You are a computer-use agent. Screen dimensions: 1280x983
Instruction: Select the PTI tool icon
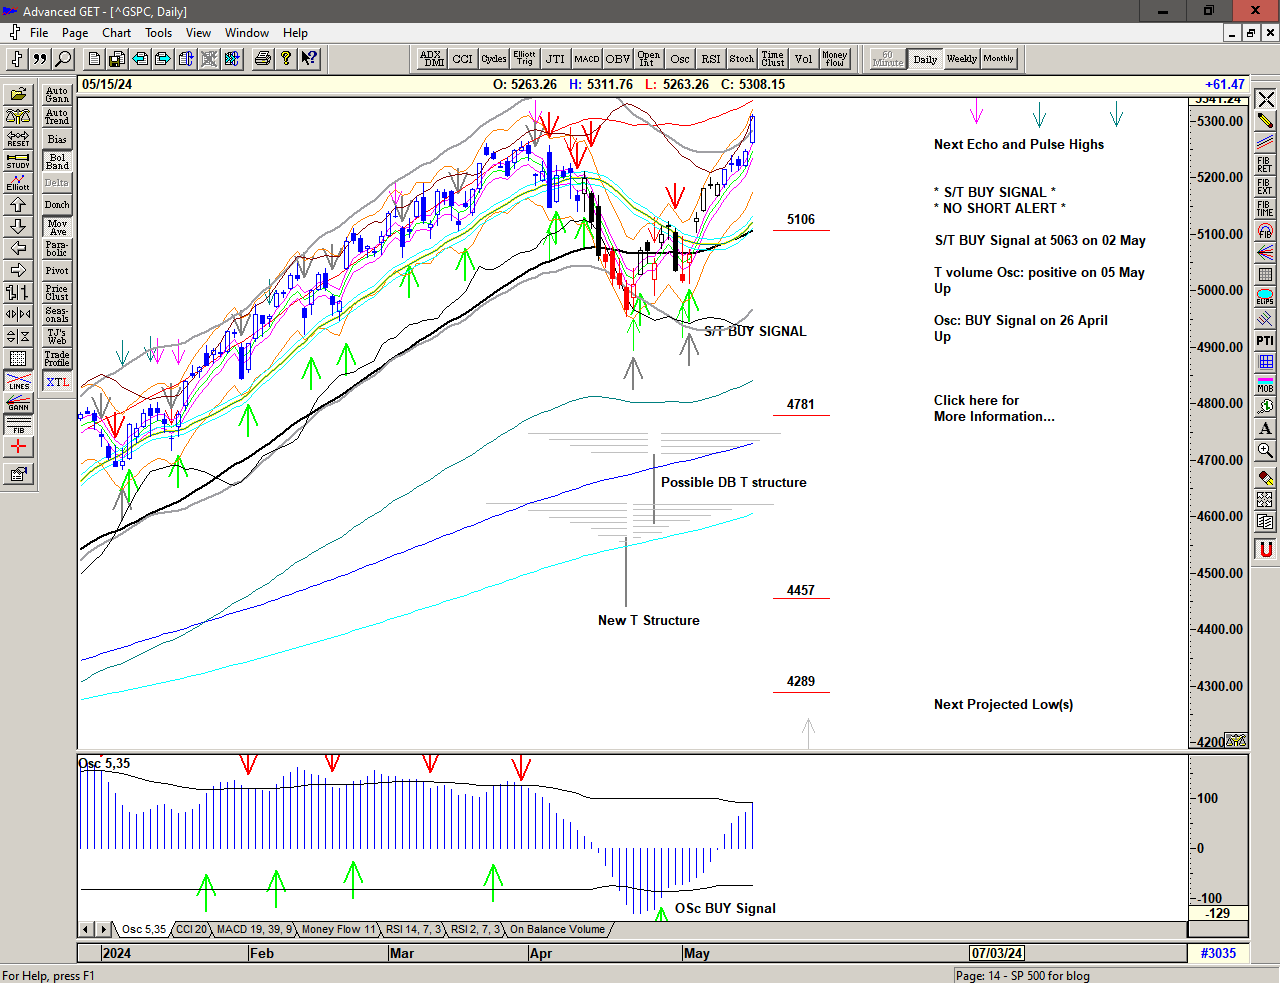(x=1265, y=341)
